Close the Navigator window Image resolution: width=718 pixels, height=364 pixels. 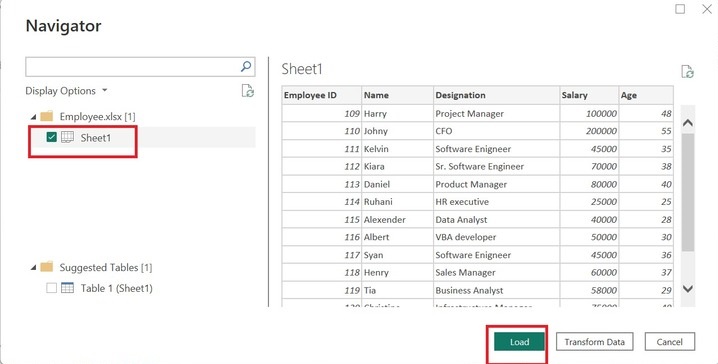pyautogui.click(x=707, y=9)
